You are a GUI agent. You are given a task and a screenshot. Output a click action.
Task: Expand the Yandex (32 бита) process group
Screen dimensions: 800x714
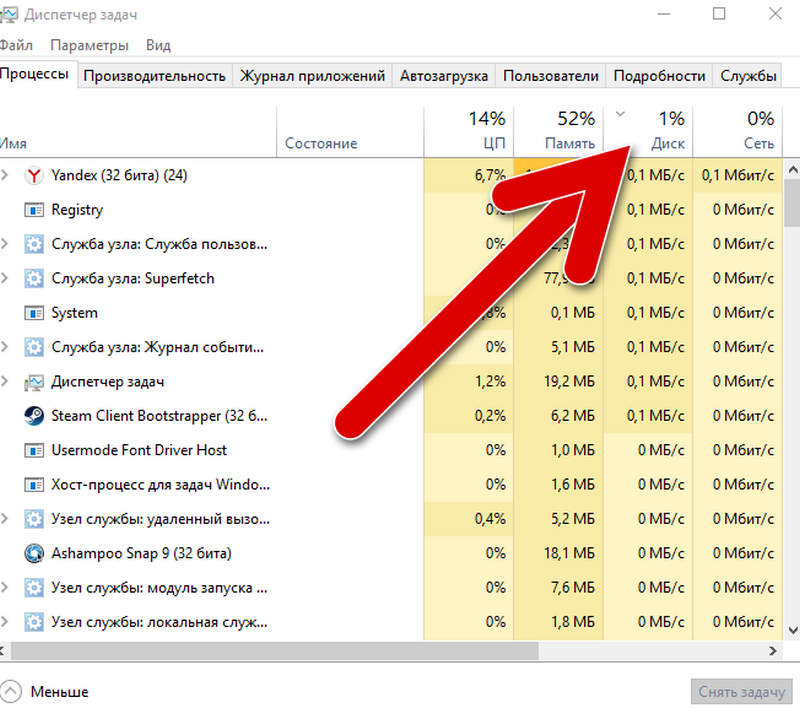point(5,175)
